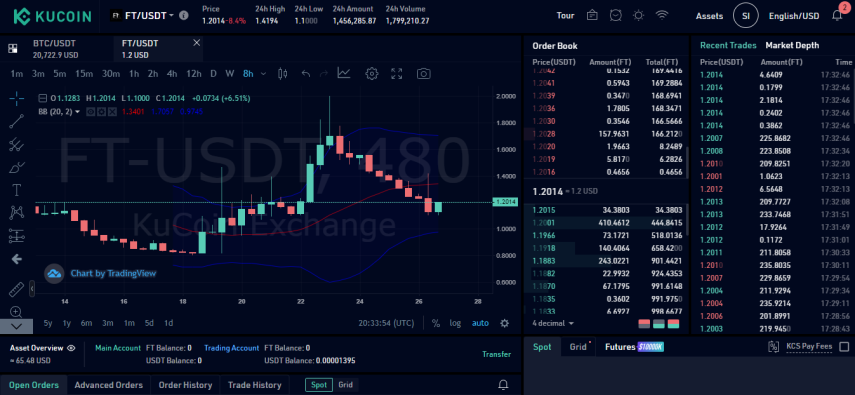Click the network signal icon in header
The width and height of the screenshot is (855, 395).
point(662,15)
